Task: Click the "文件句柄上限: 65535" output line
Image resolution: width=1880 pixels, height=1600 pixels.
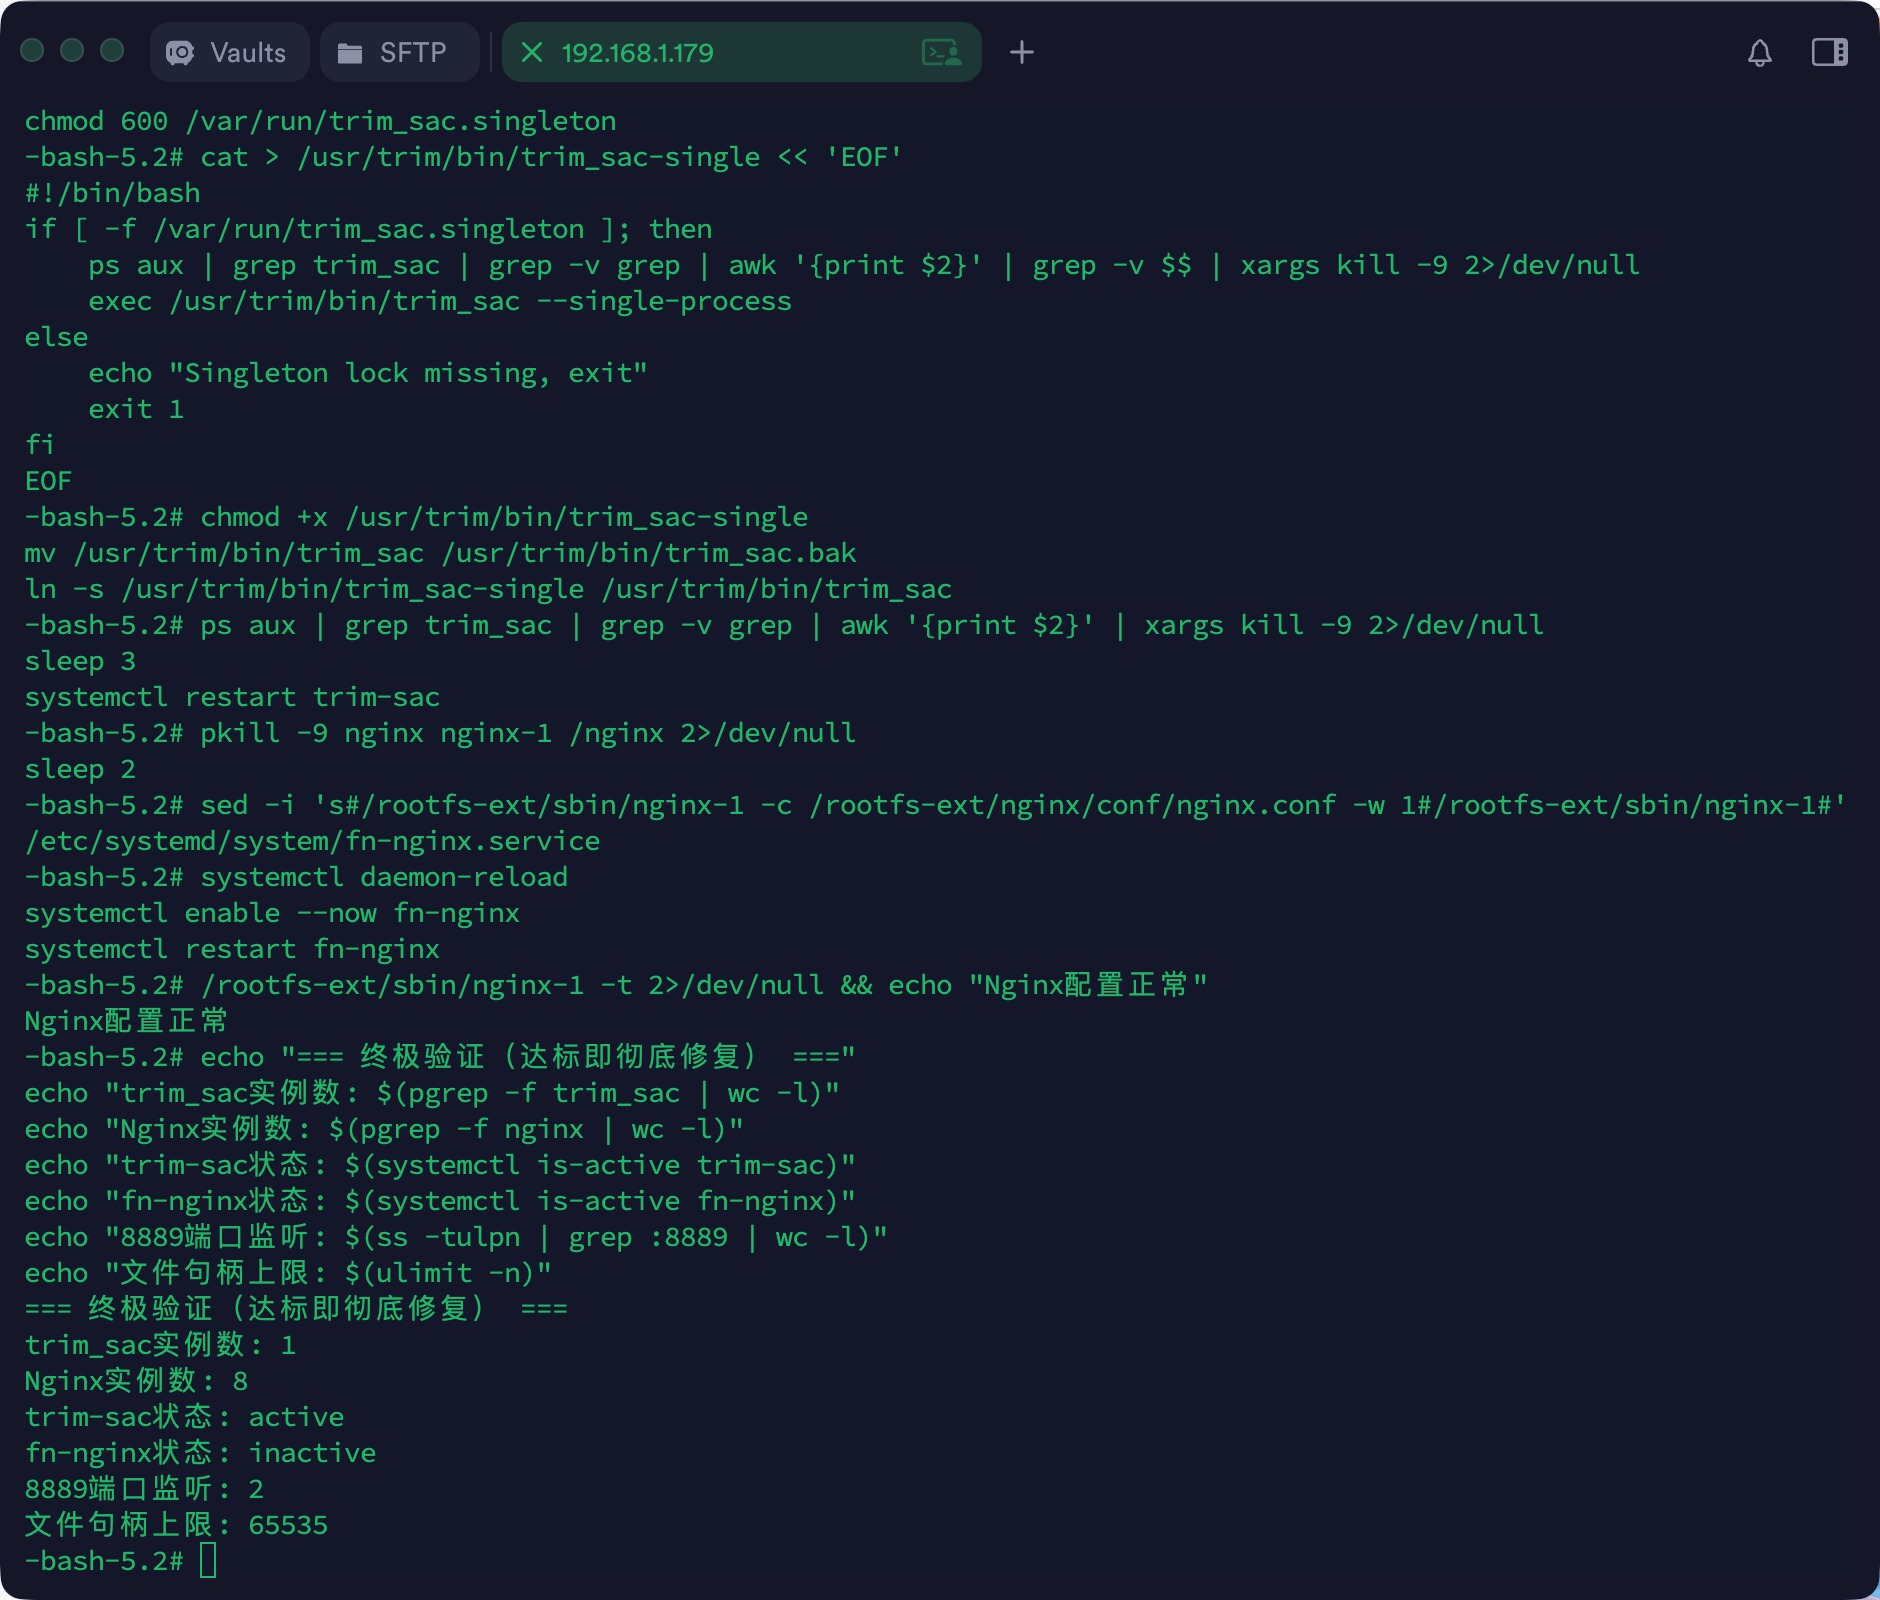Action: pos(176,1525)
